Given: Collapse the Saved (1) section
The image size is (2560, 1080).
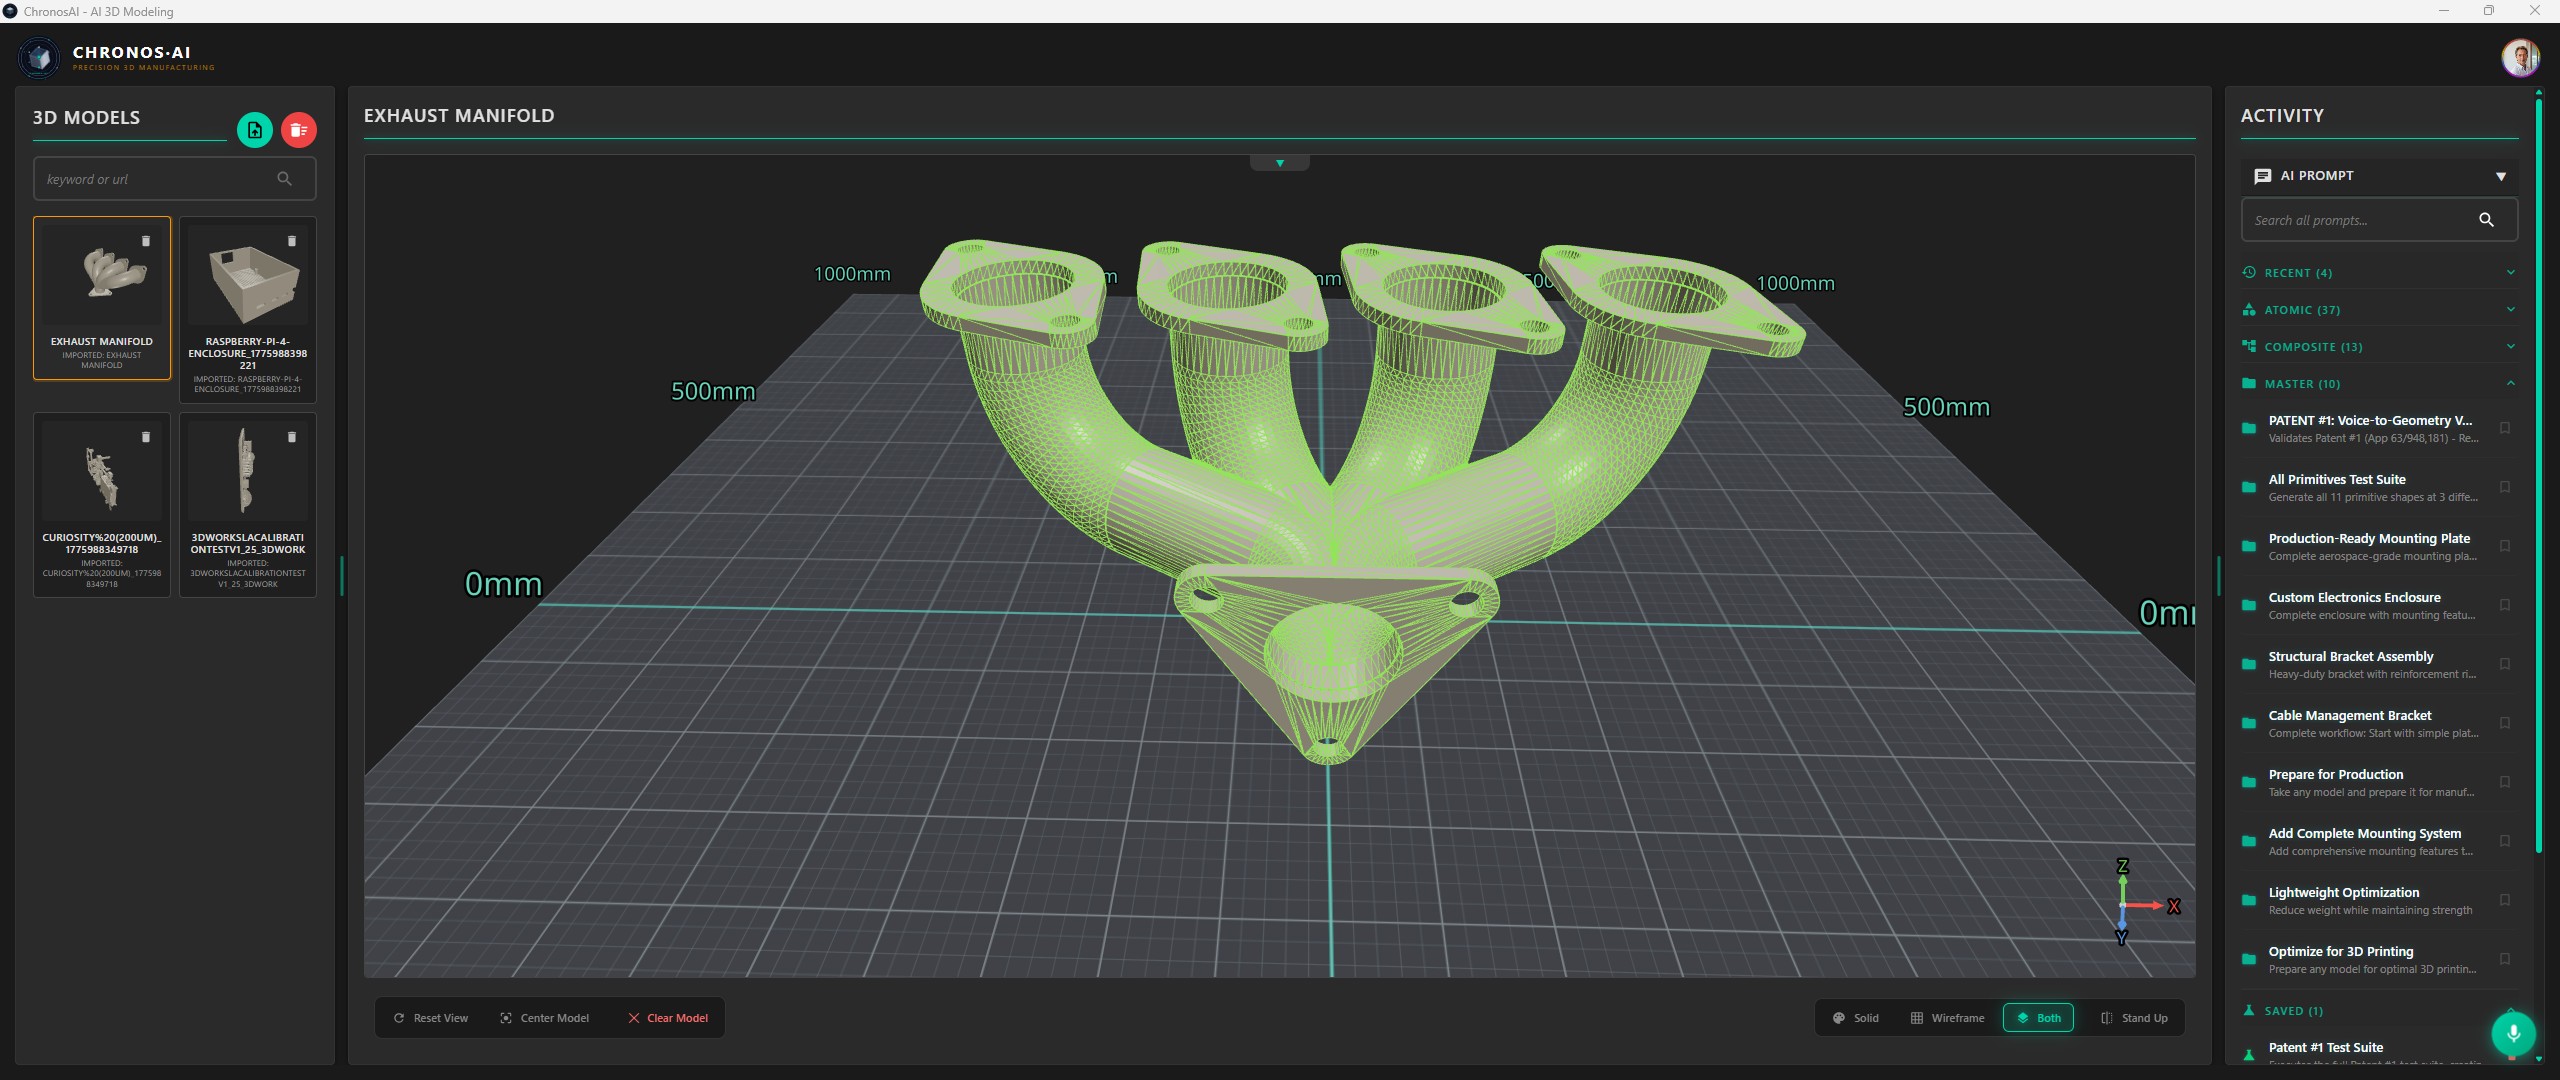Looking at the screenshot, I should click(x=2379, y=1011).
